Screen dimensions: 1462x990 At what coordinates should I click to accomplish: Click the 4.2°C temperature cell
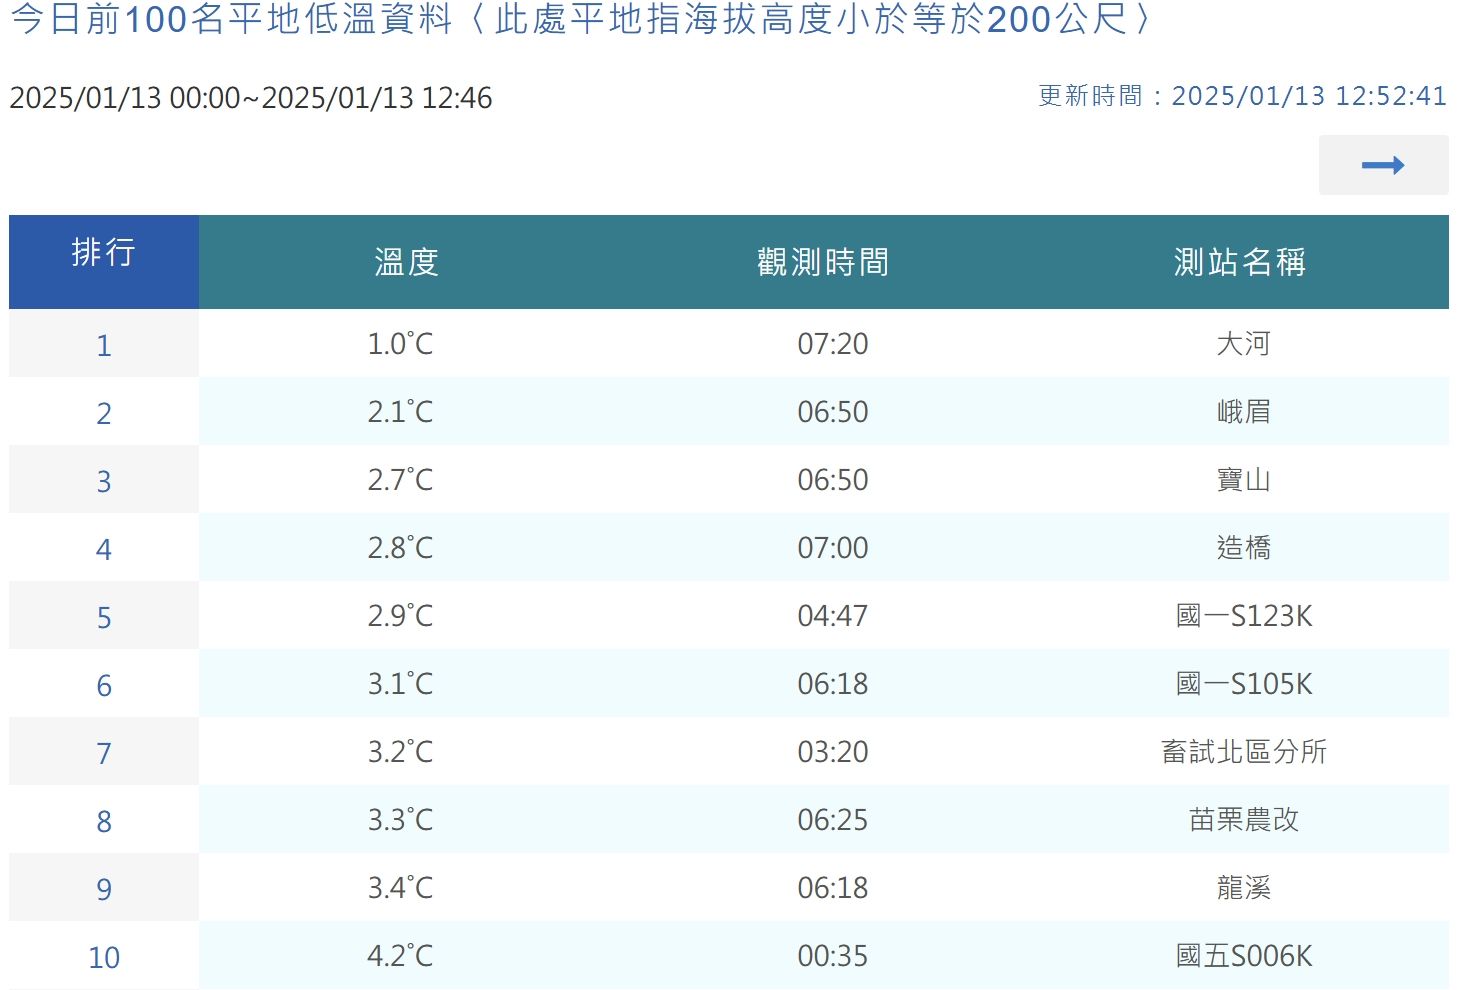click(x=400, y=956)
